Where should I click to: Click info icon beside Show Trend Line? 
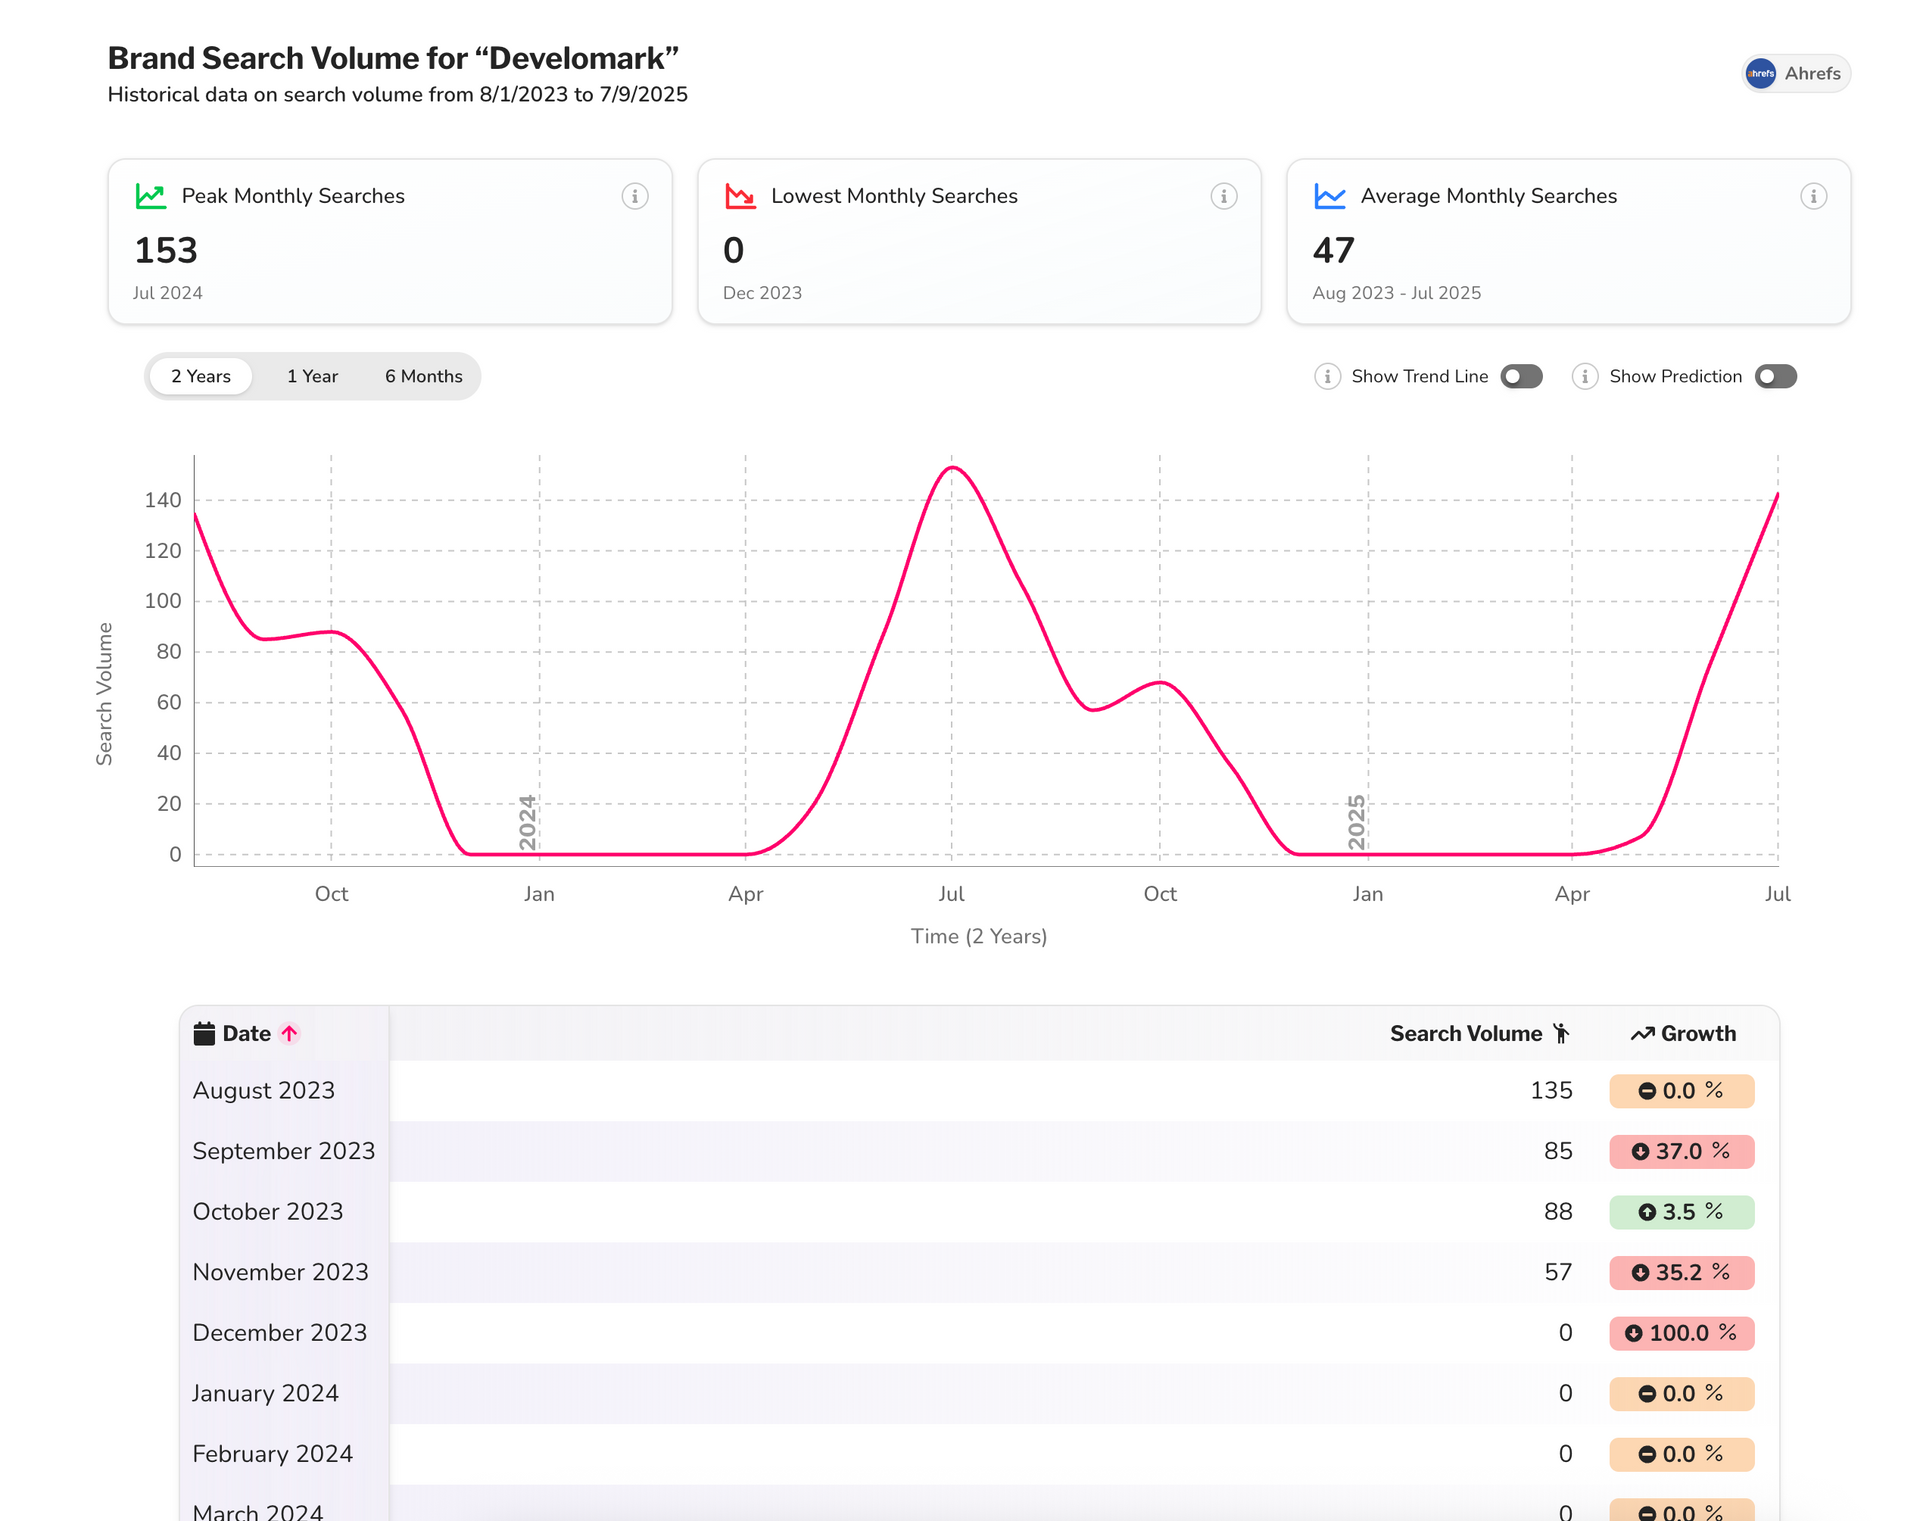coord(1327,376)
